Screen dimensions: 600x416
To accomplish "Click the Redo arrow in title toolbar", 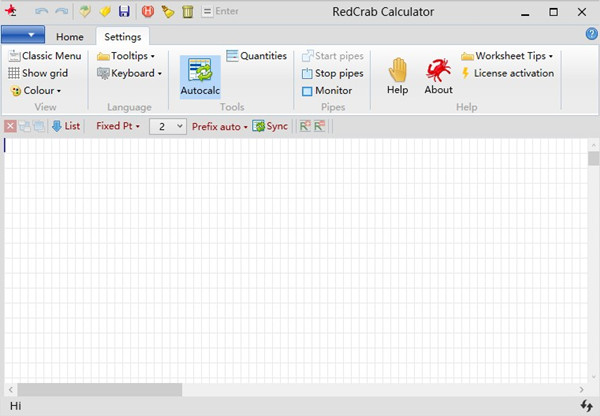I will (x=61, y=11).
